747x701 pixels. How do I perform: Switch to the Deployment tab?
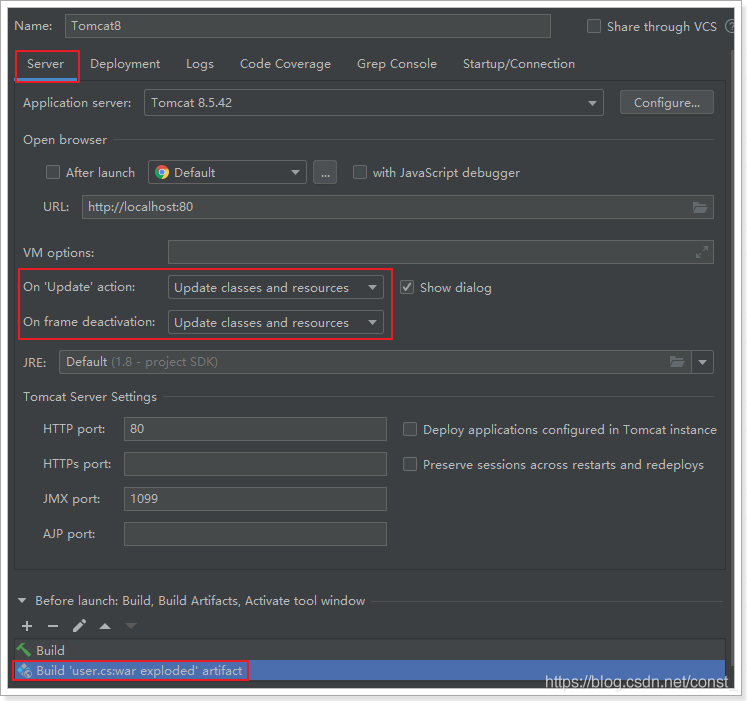click(x=125, y=64)
